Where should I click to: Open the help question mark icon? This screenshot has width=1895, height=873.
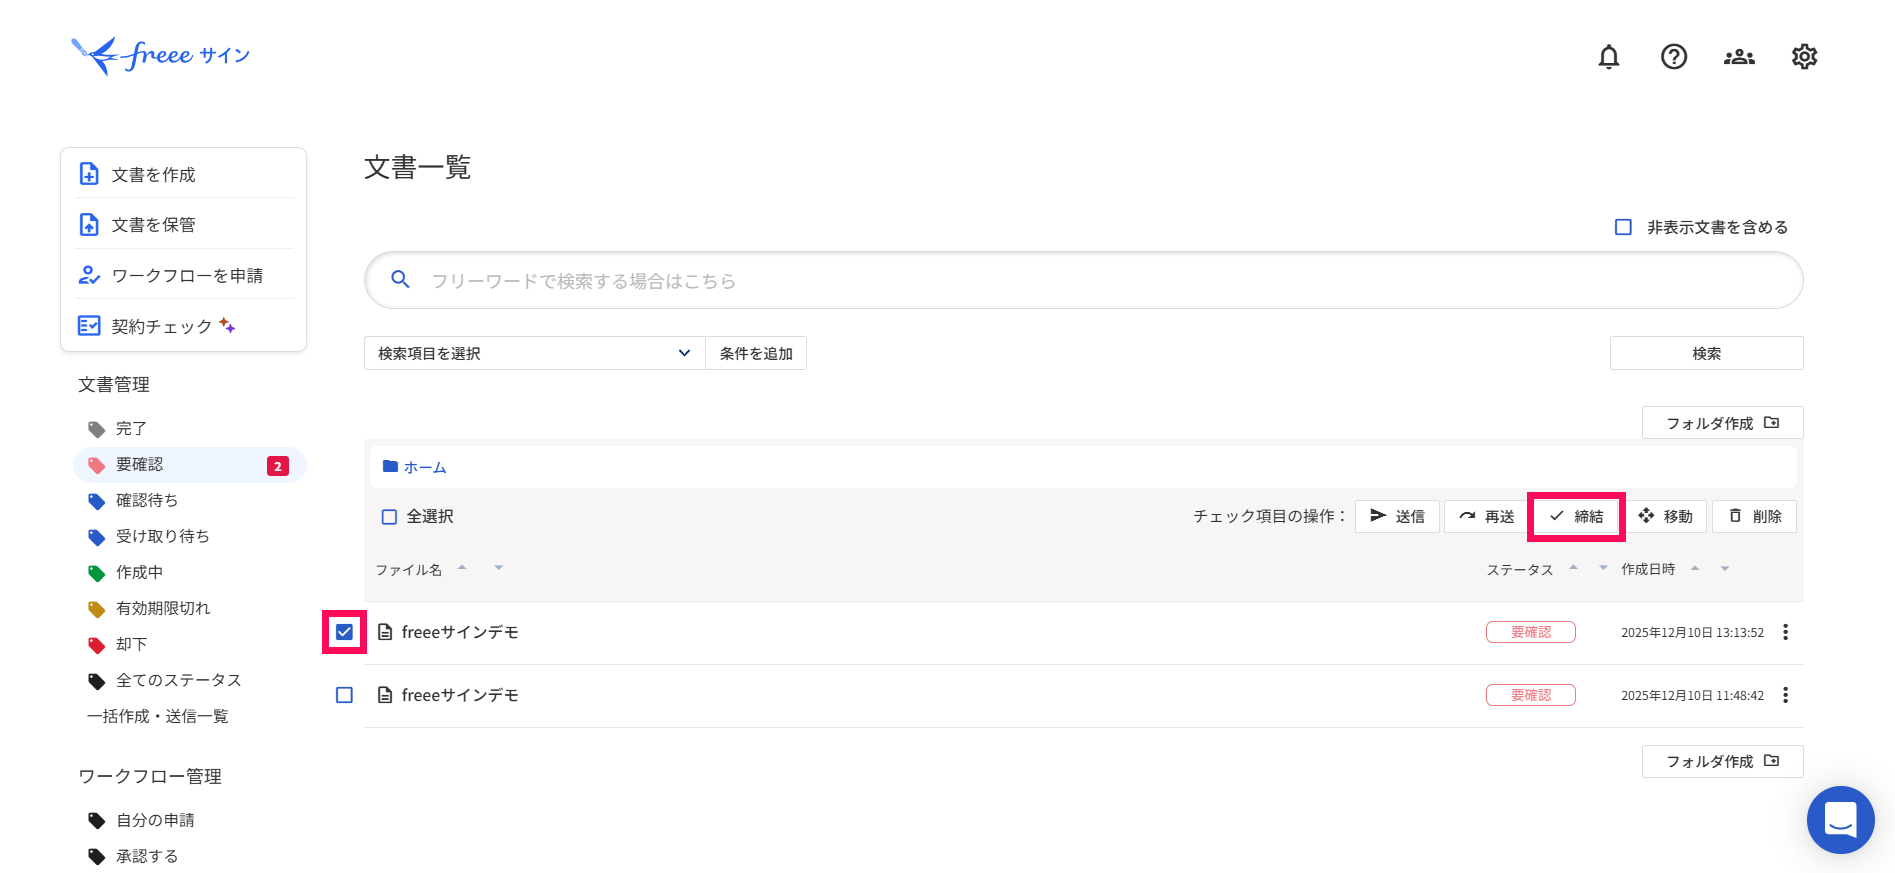pos(1674,57)
